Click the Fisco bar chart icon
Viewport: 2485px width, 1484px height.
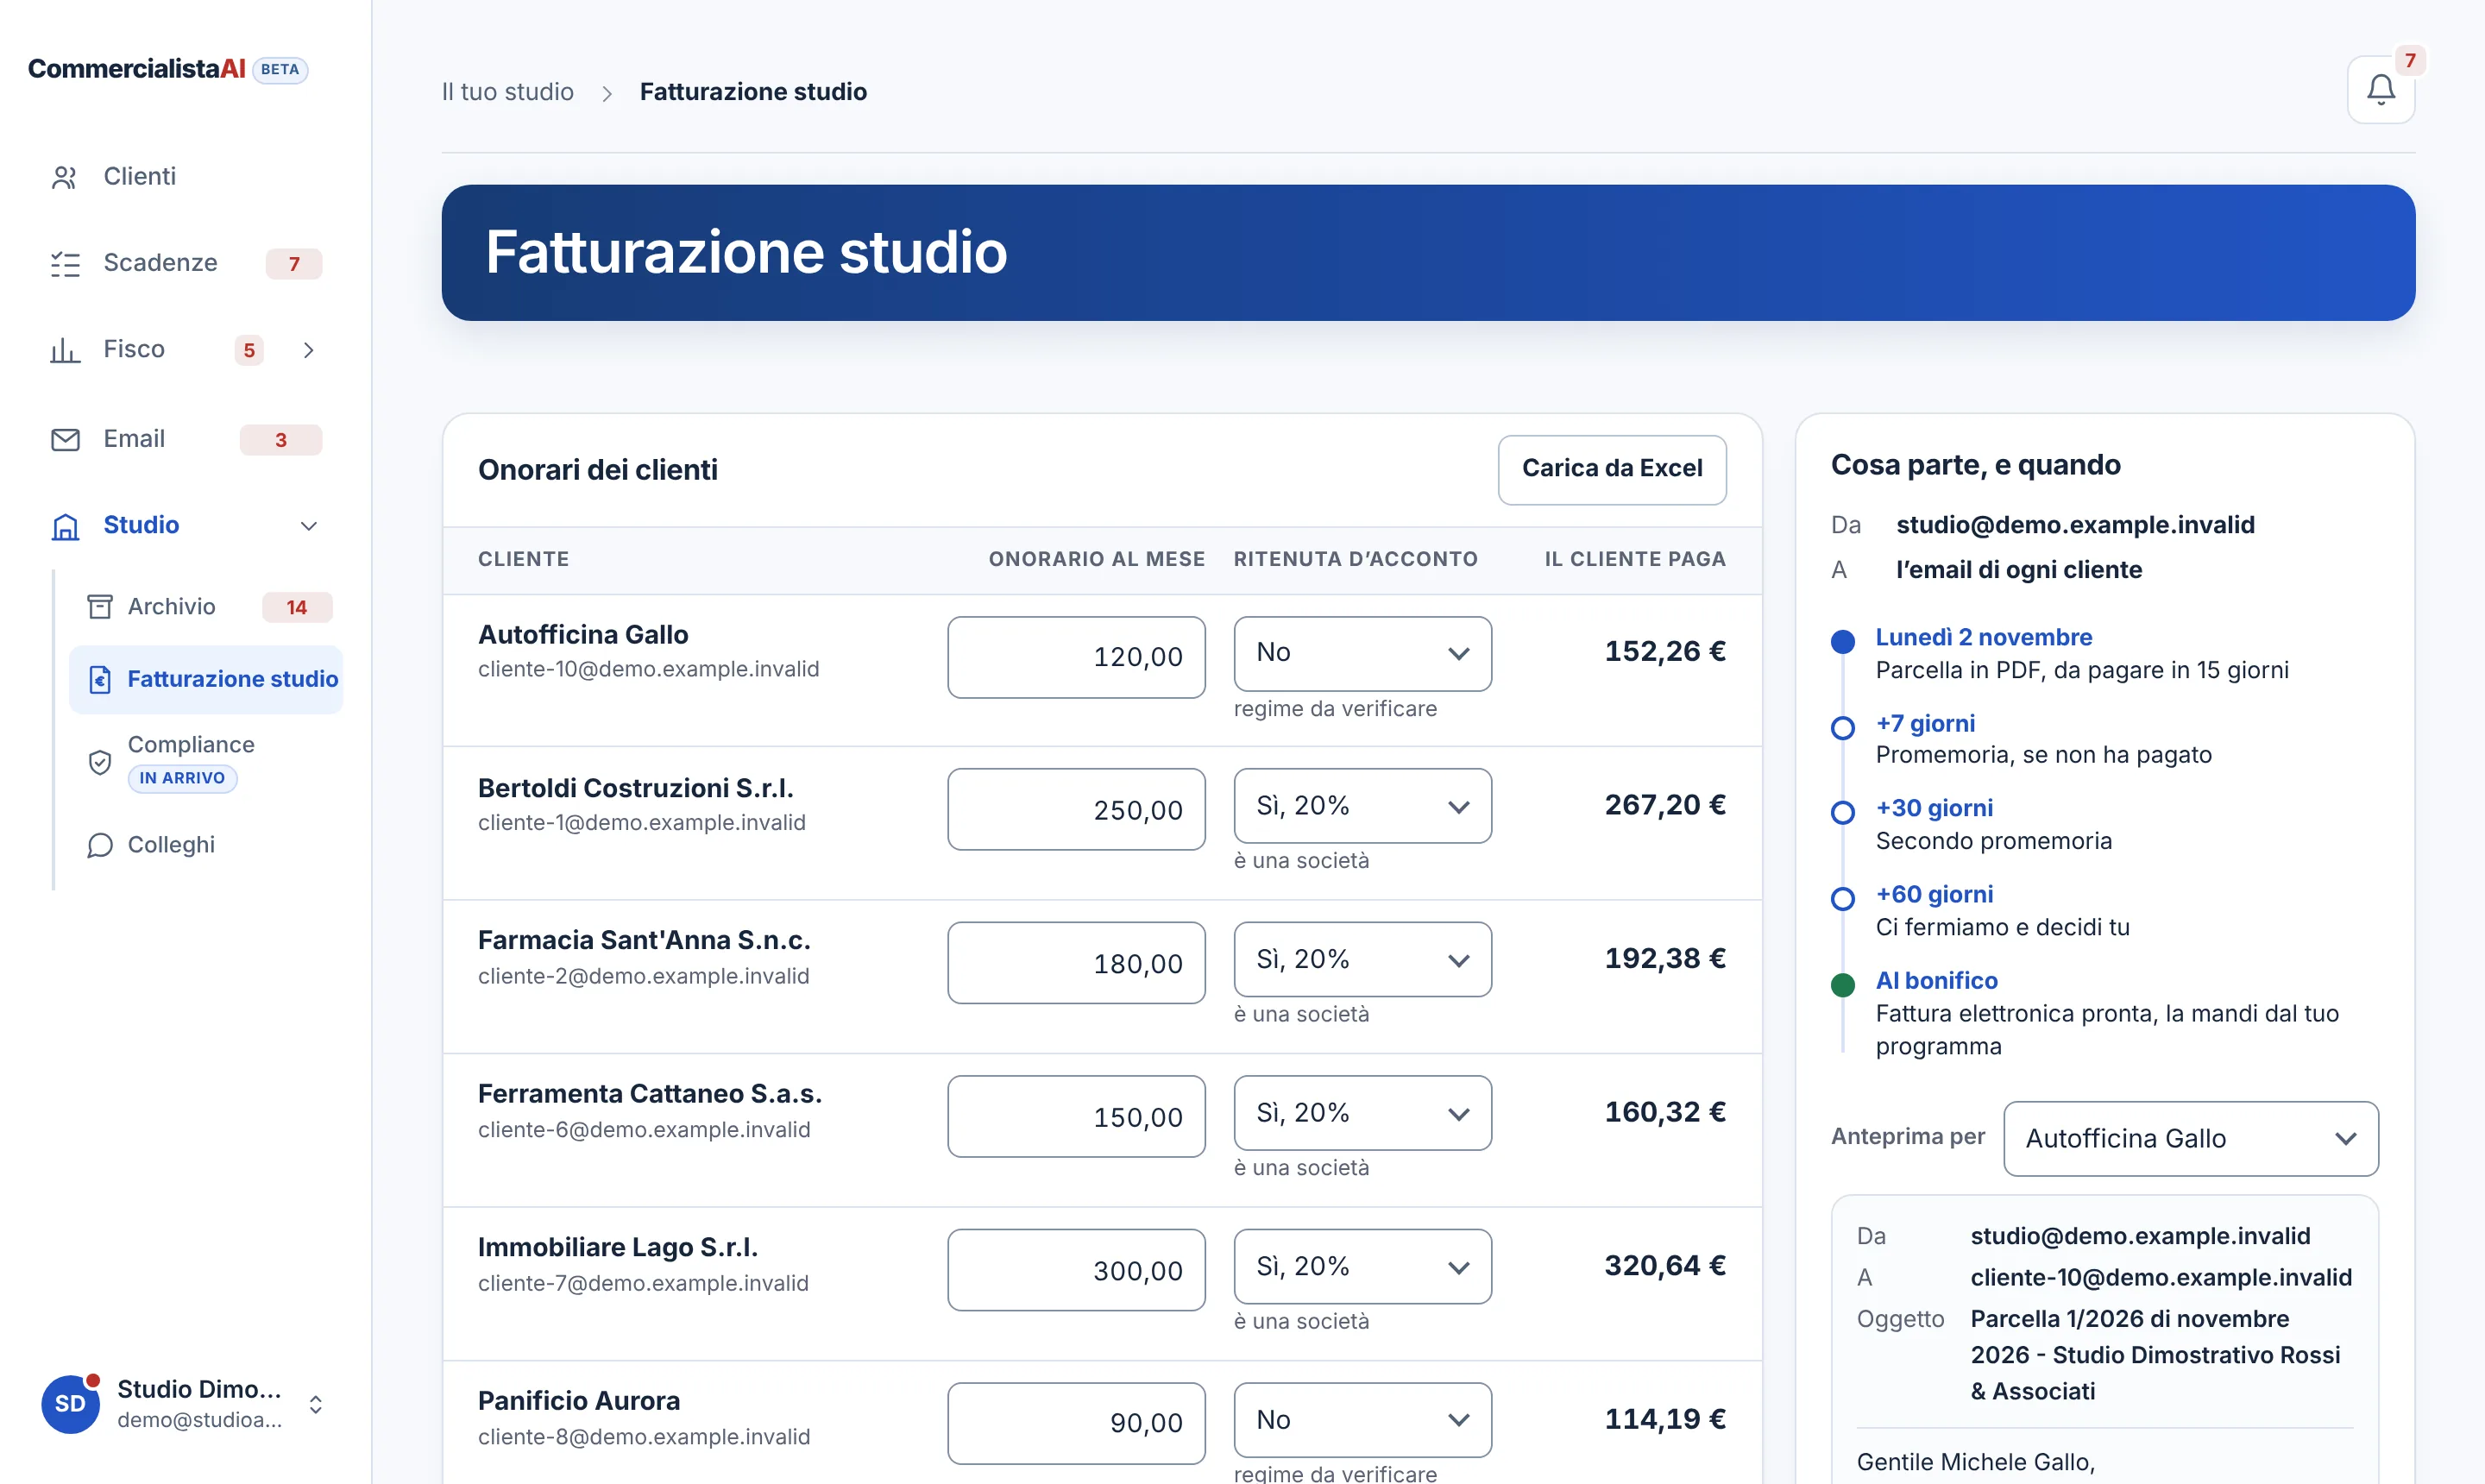coord(65,350)
